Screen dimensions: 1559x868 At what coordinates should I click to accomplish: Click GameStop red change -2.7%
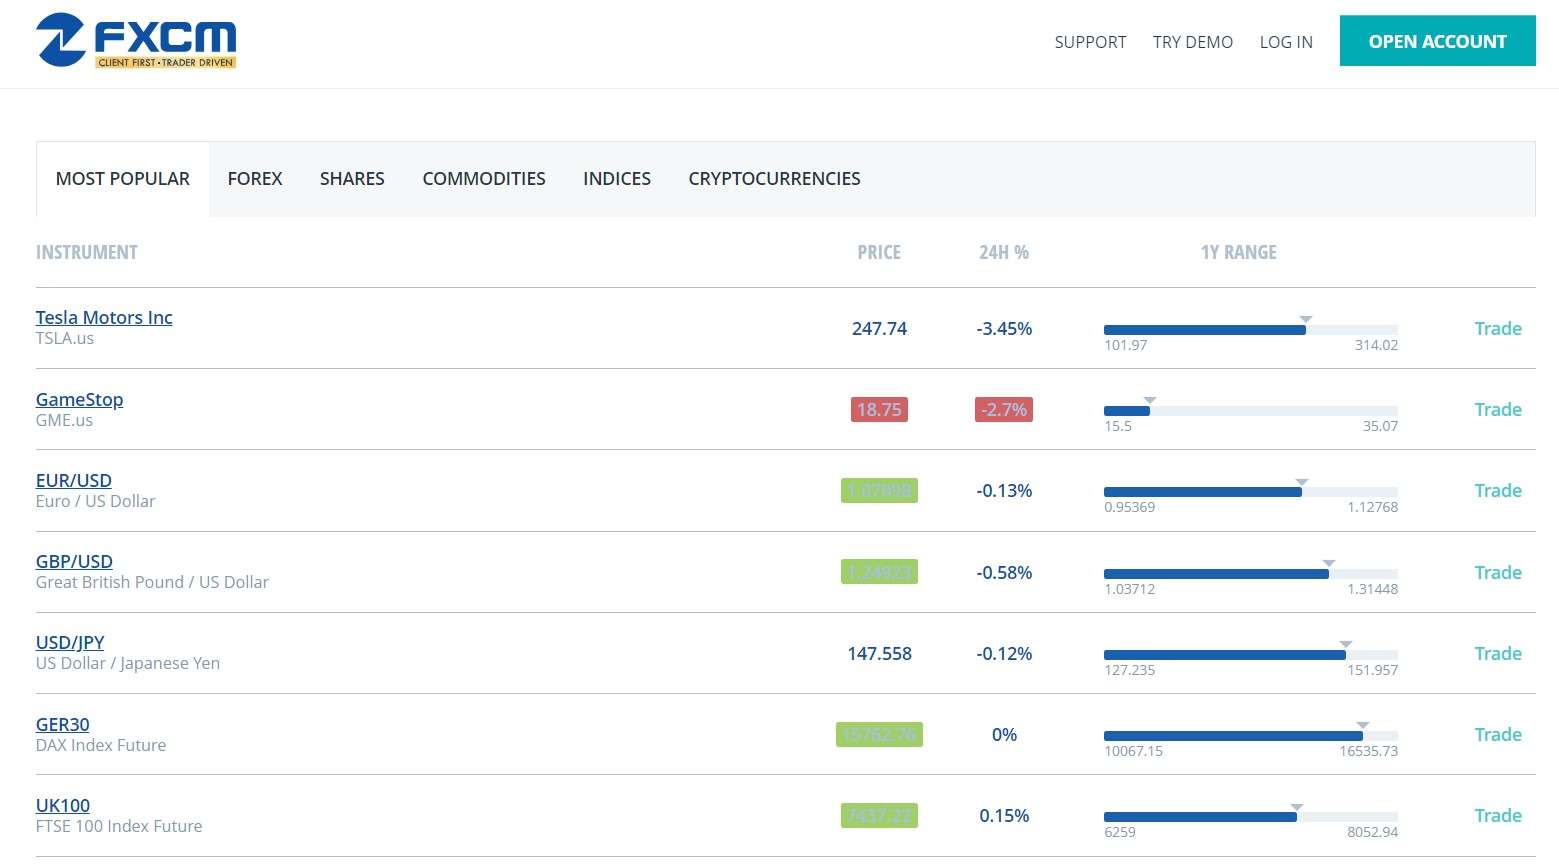pyautogui.click(x=1004, y=409)
